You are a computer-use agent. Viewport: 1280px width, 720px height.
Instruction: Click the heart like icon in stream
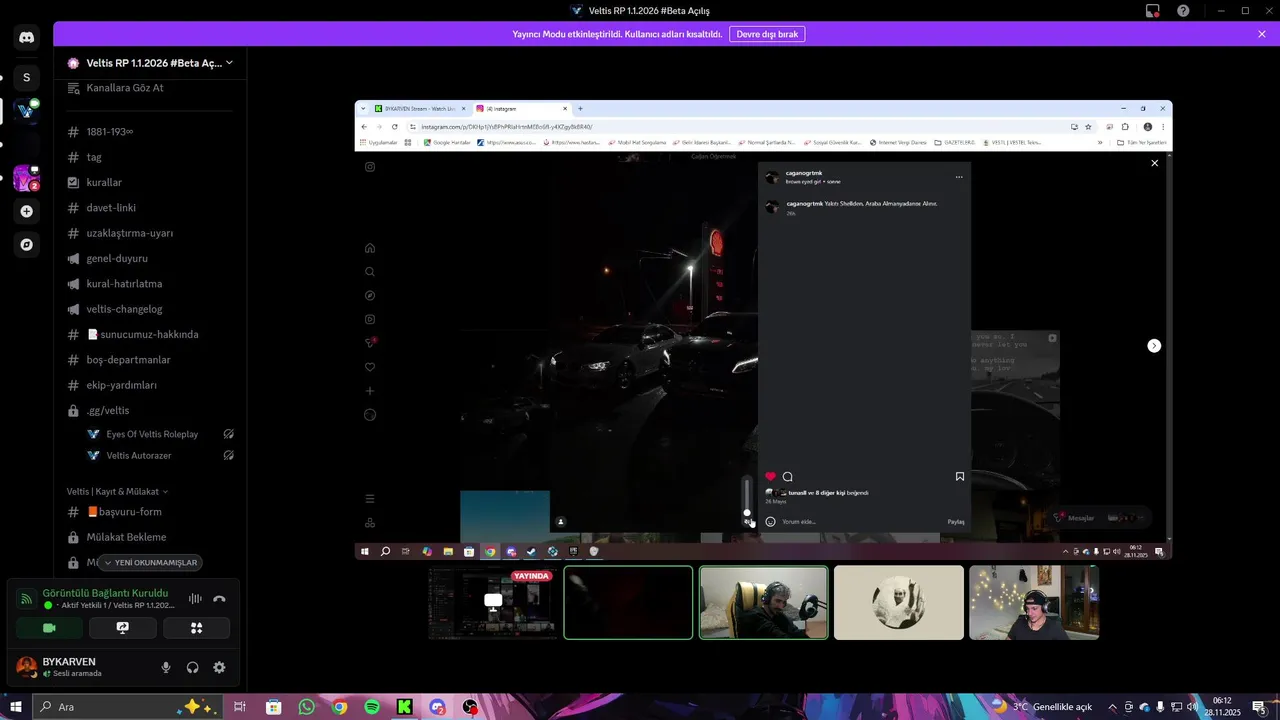click(x=770, y=477)
